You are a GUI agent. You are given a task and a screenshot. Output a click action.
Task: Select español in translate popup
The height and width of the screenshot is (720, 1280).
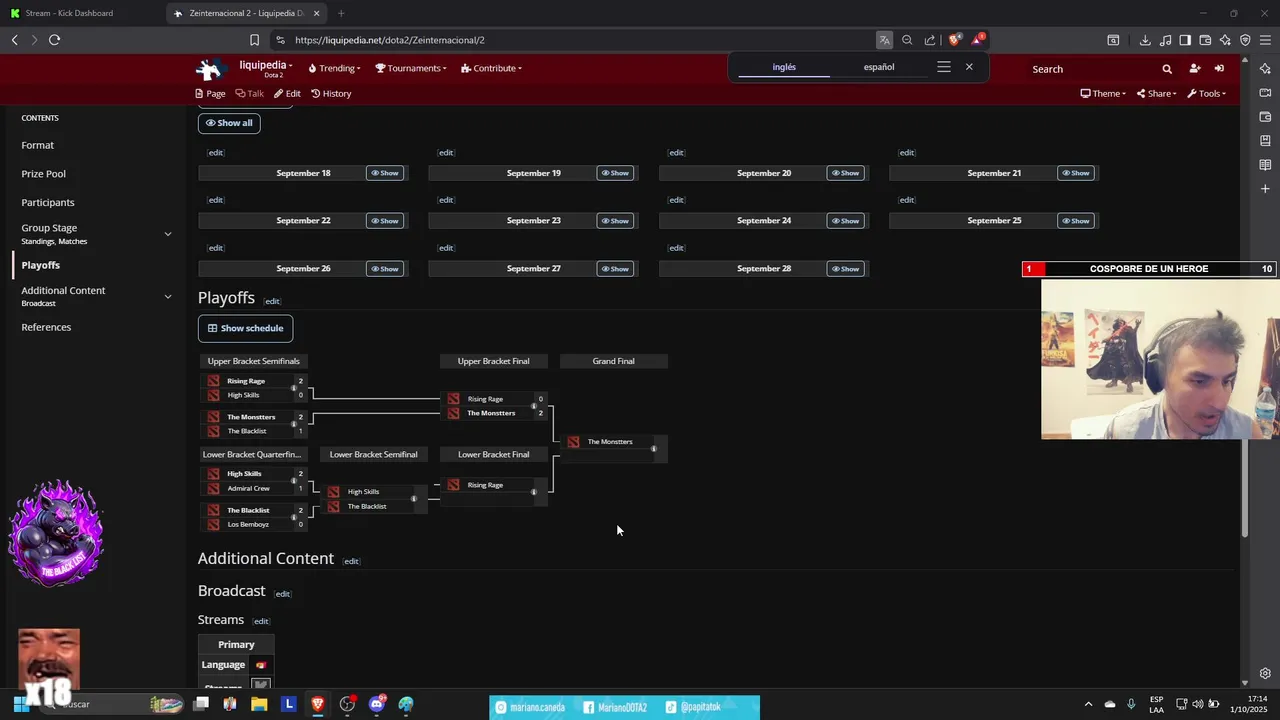(879, 67)
